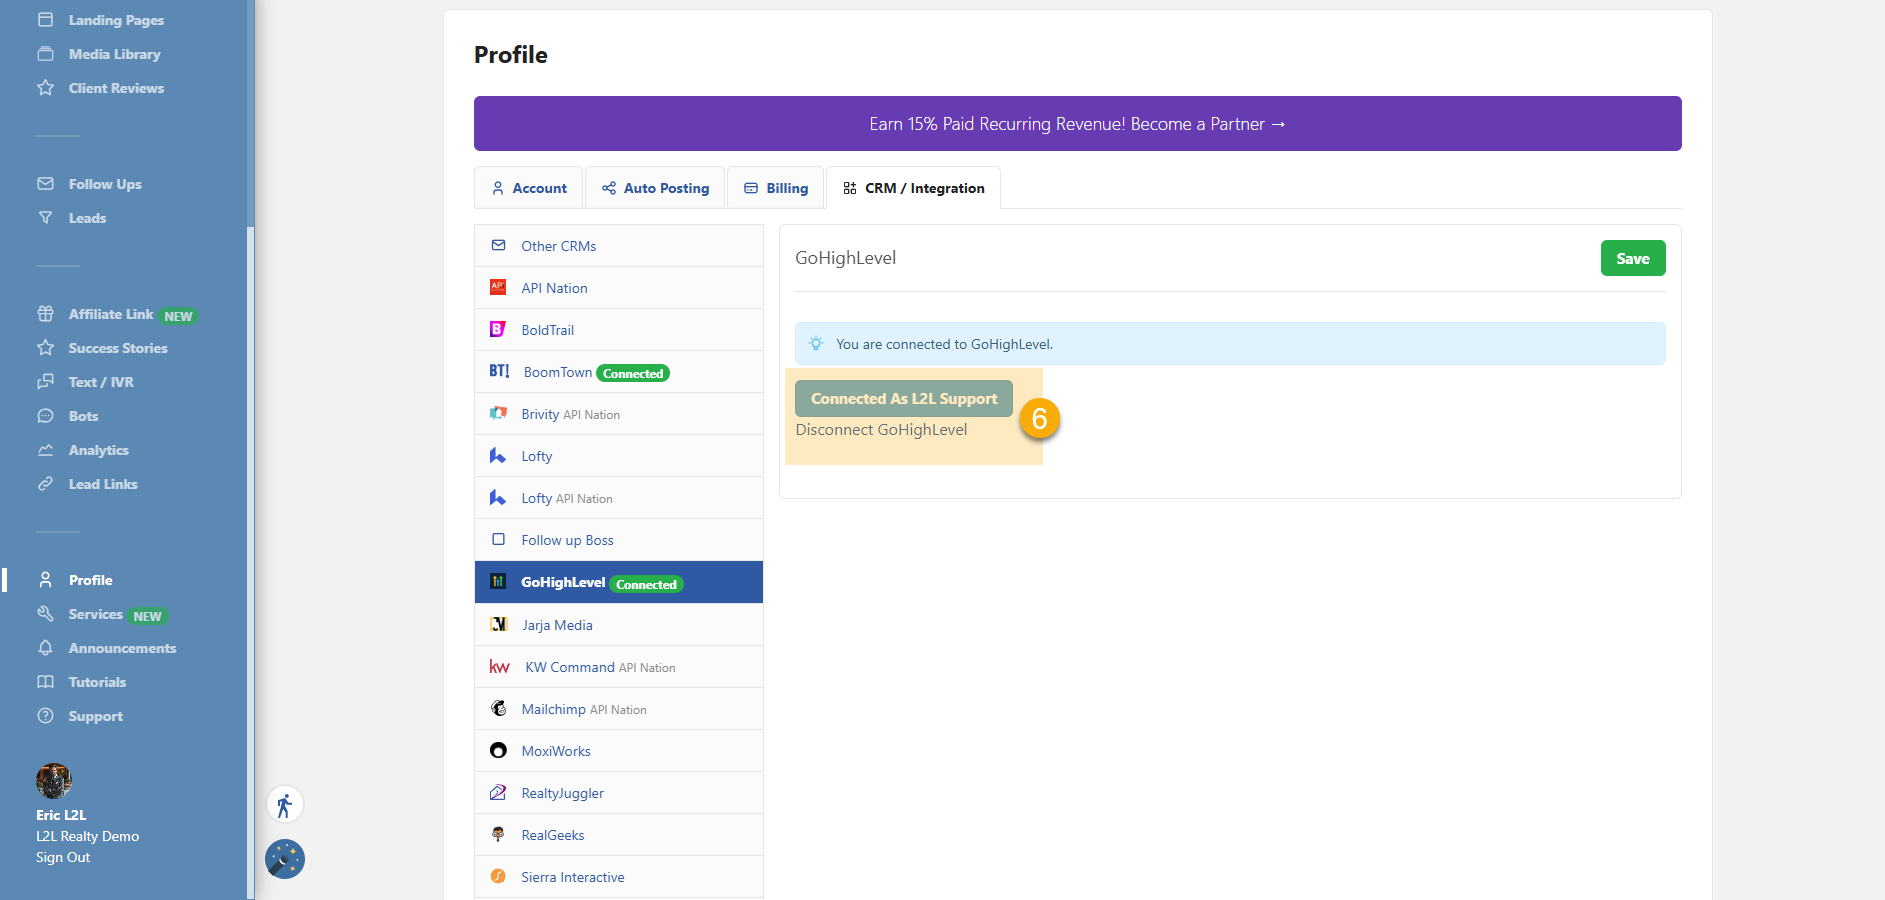This screenshot has height=900, width=1885.
Task: Switch to the Auto Posting tab
Action: point(655,188)
